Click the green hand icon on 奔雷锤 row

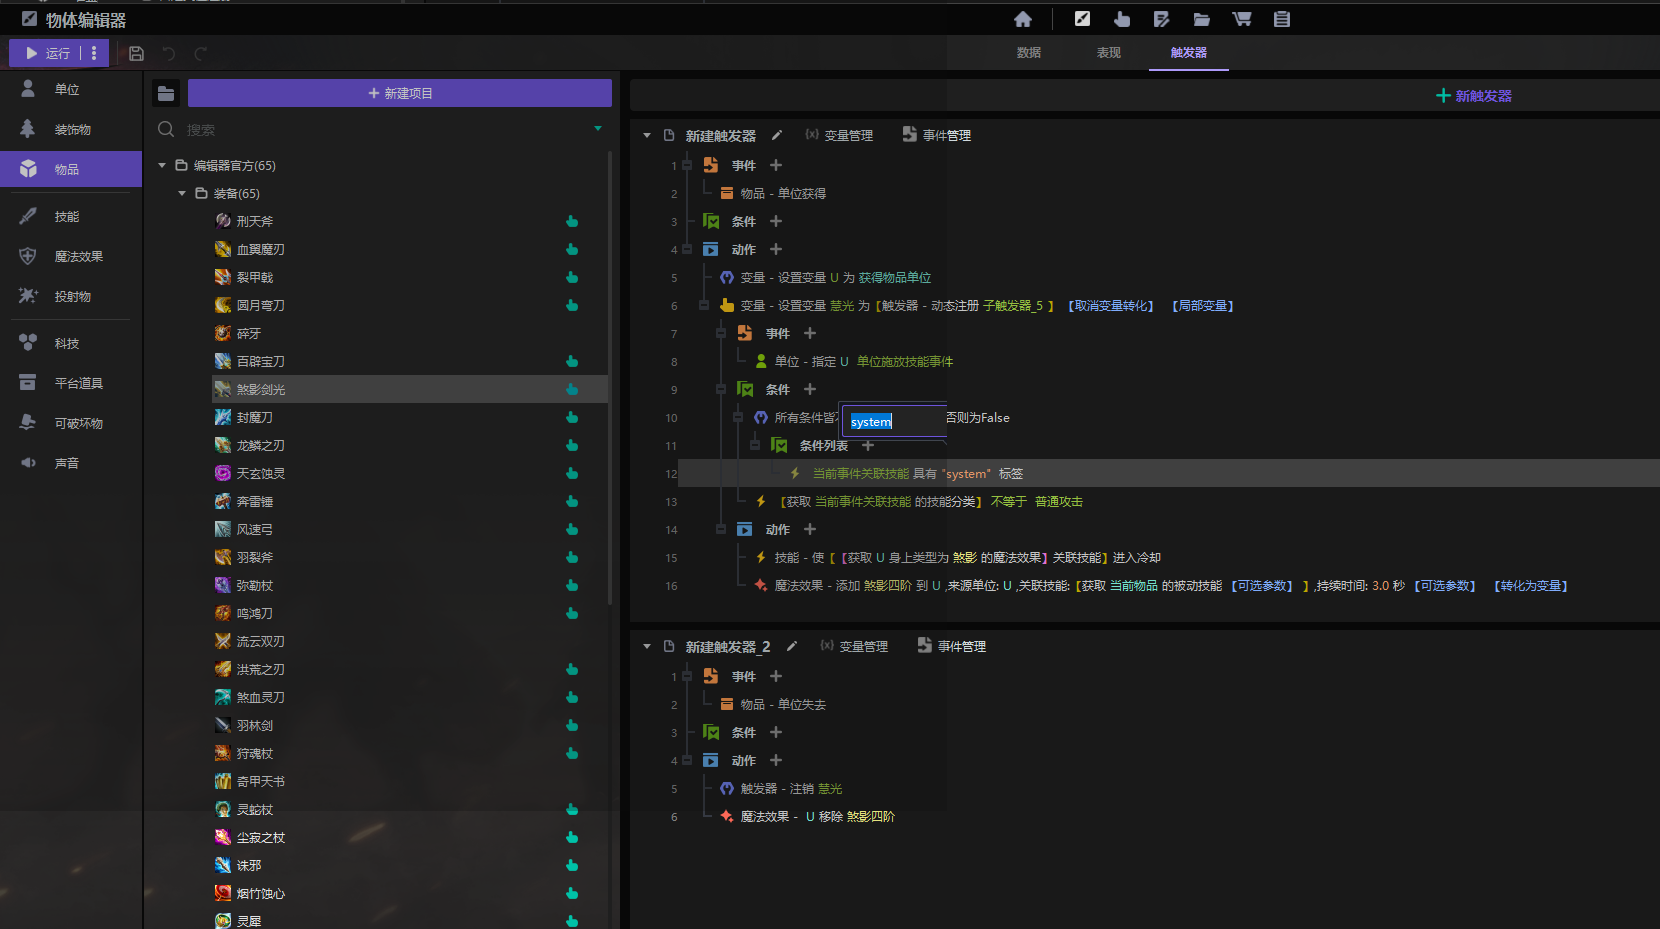(x=572, y=501)
